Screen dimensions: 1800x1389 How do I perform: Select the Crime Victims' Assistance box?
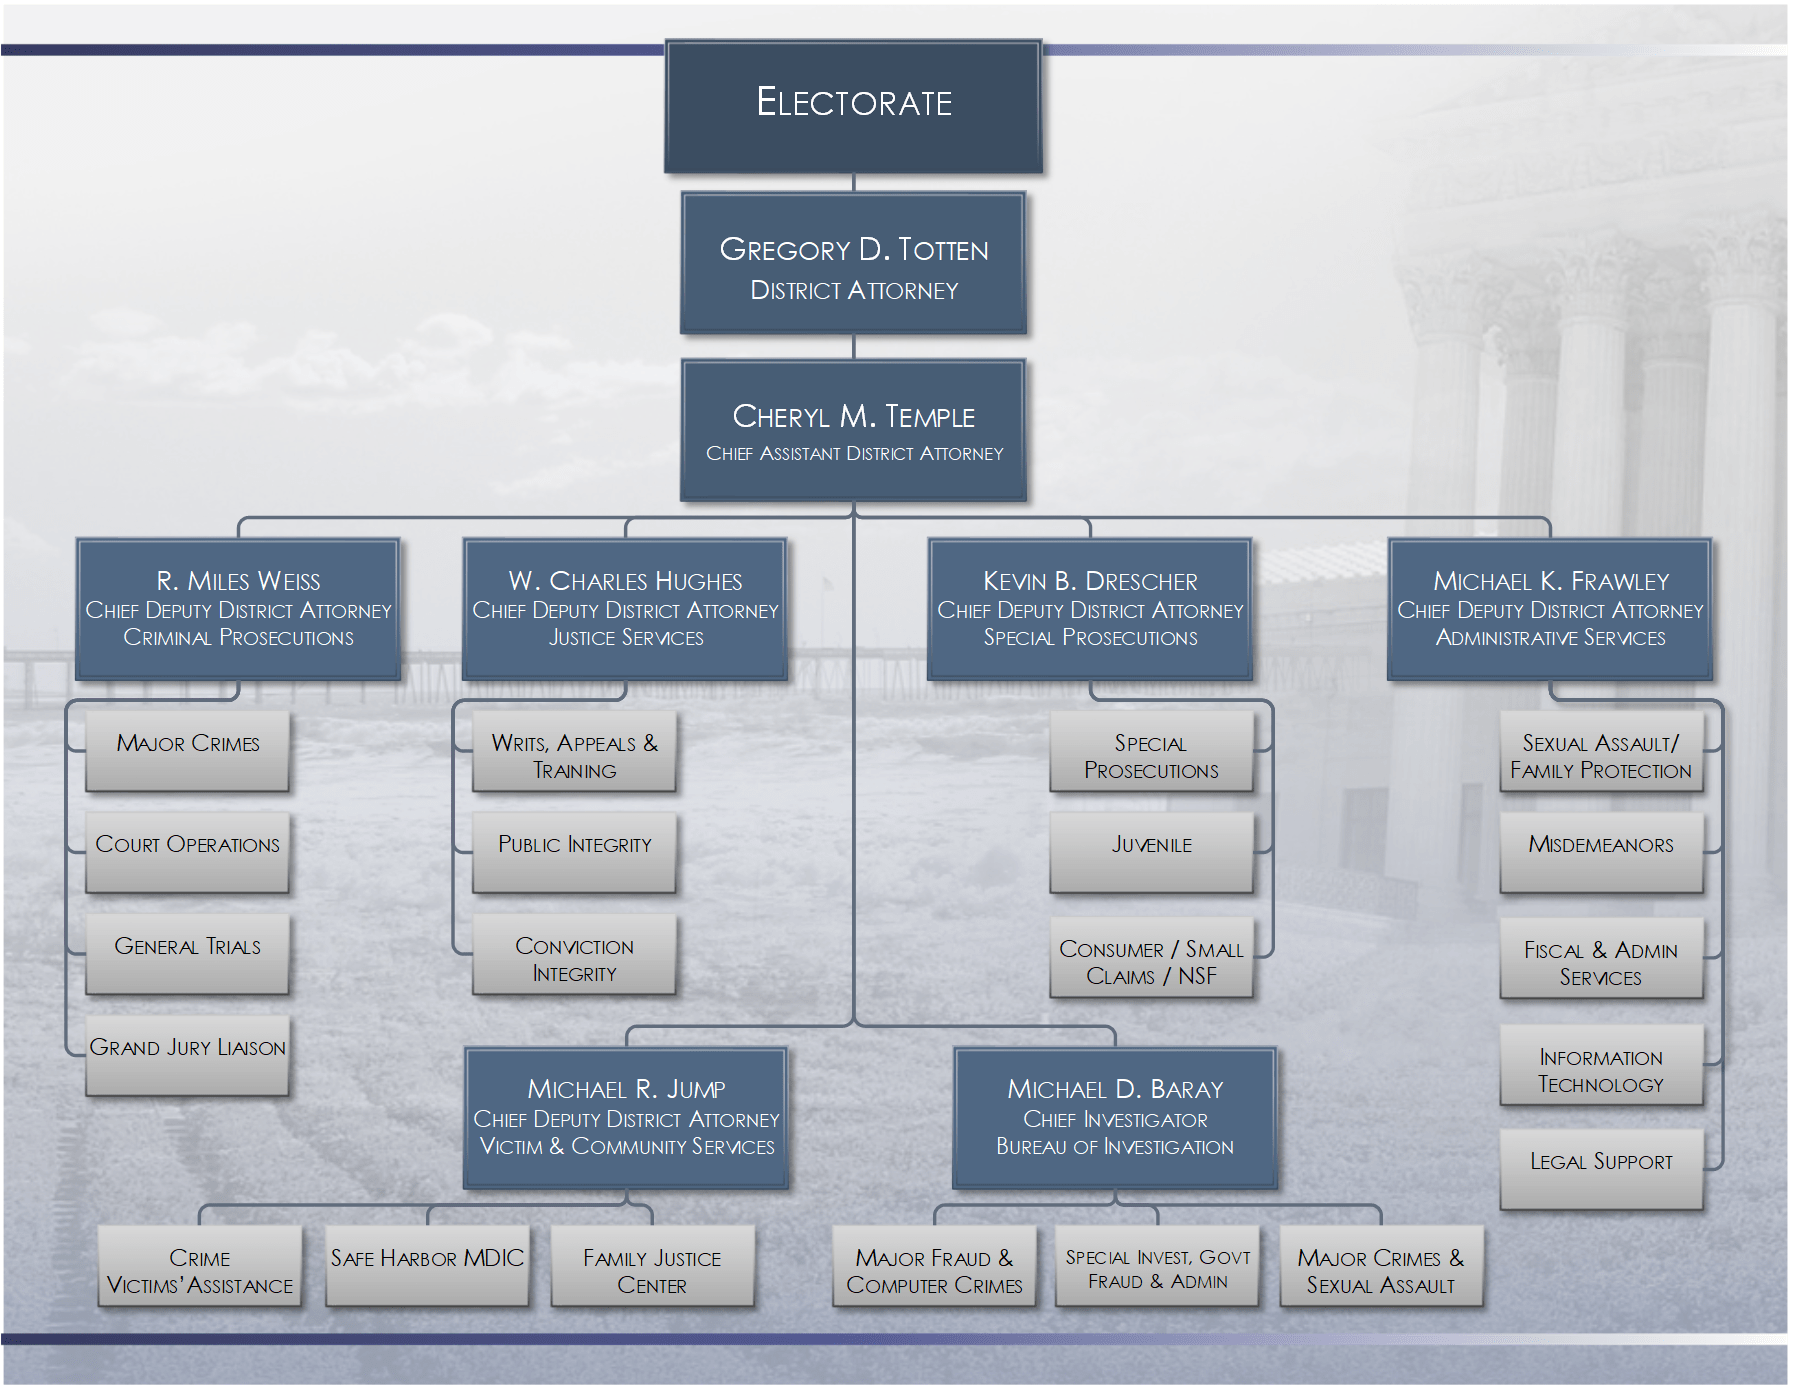tap(200, 1266)
